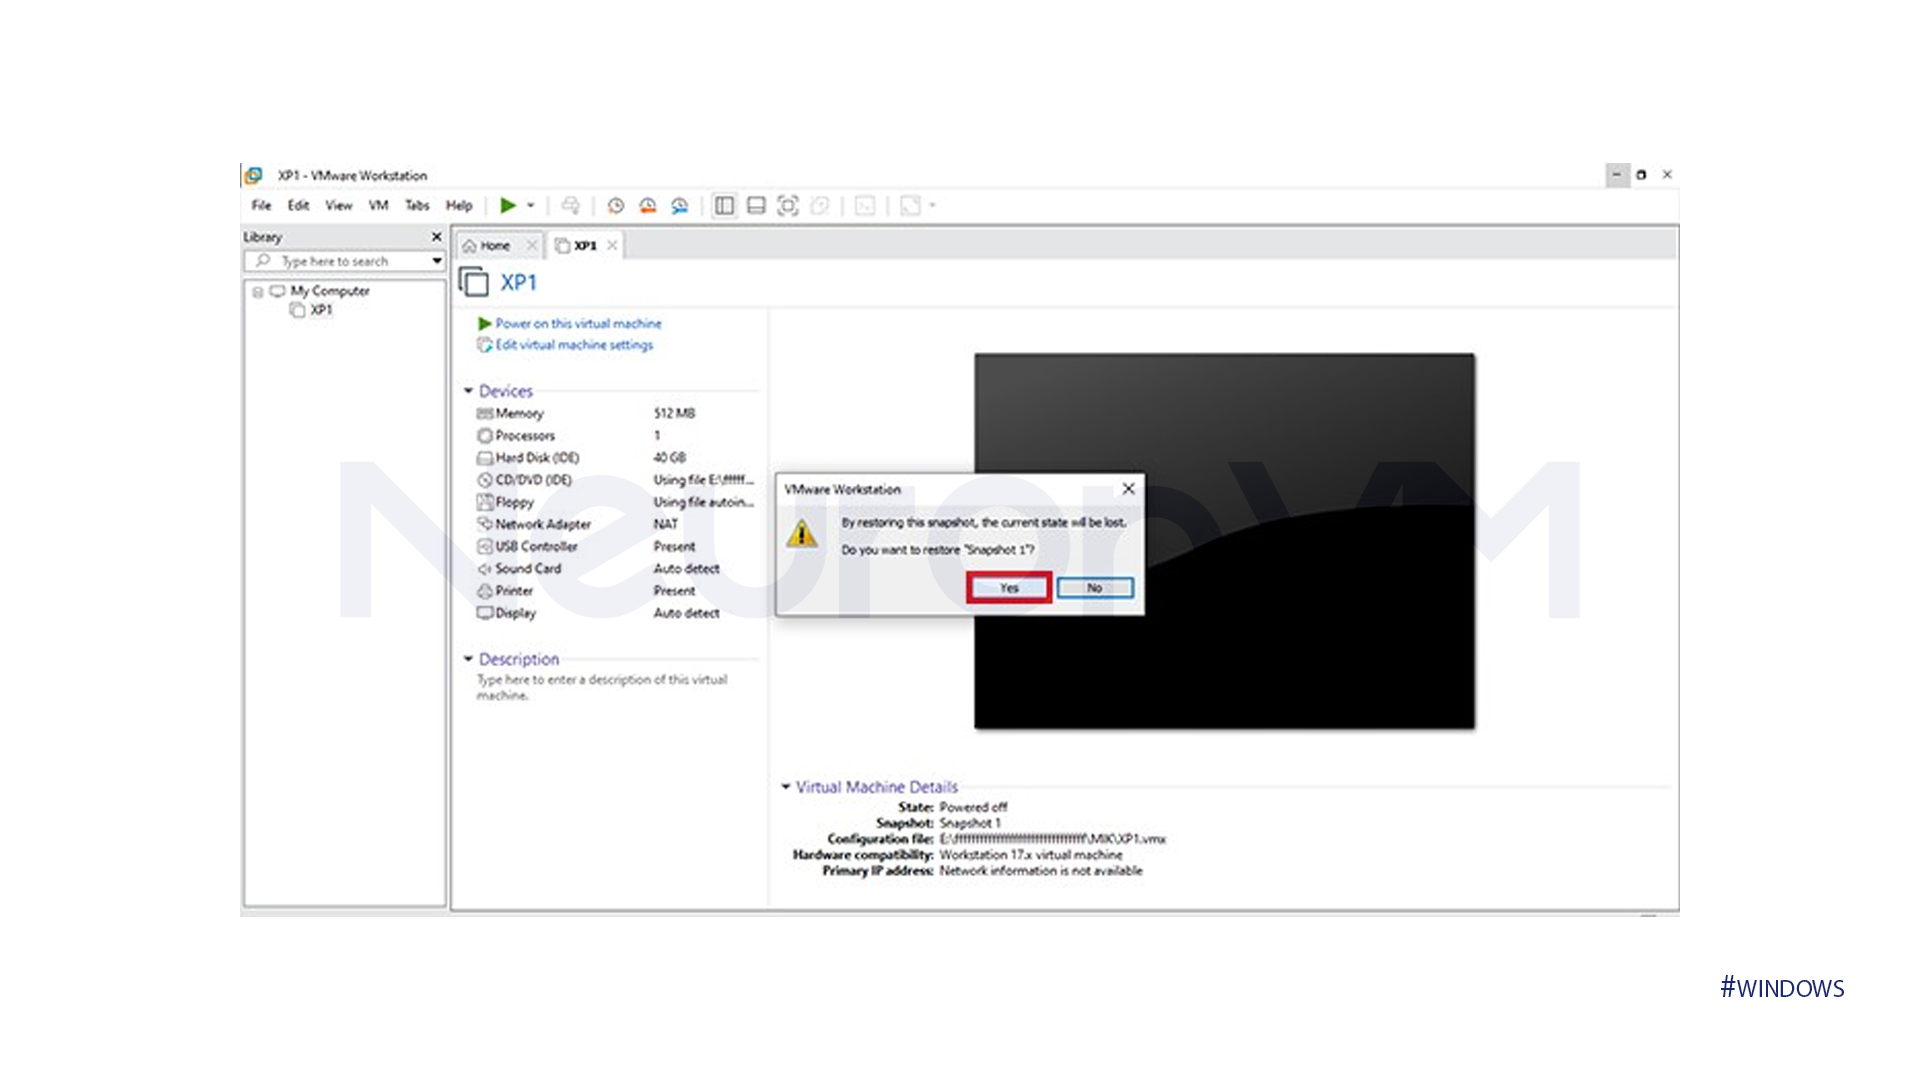Select the XP1 virtual machine in Library
The image size is (1920, 1080).
coord(320,310)
